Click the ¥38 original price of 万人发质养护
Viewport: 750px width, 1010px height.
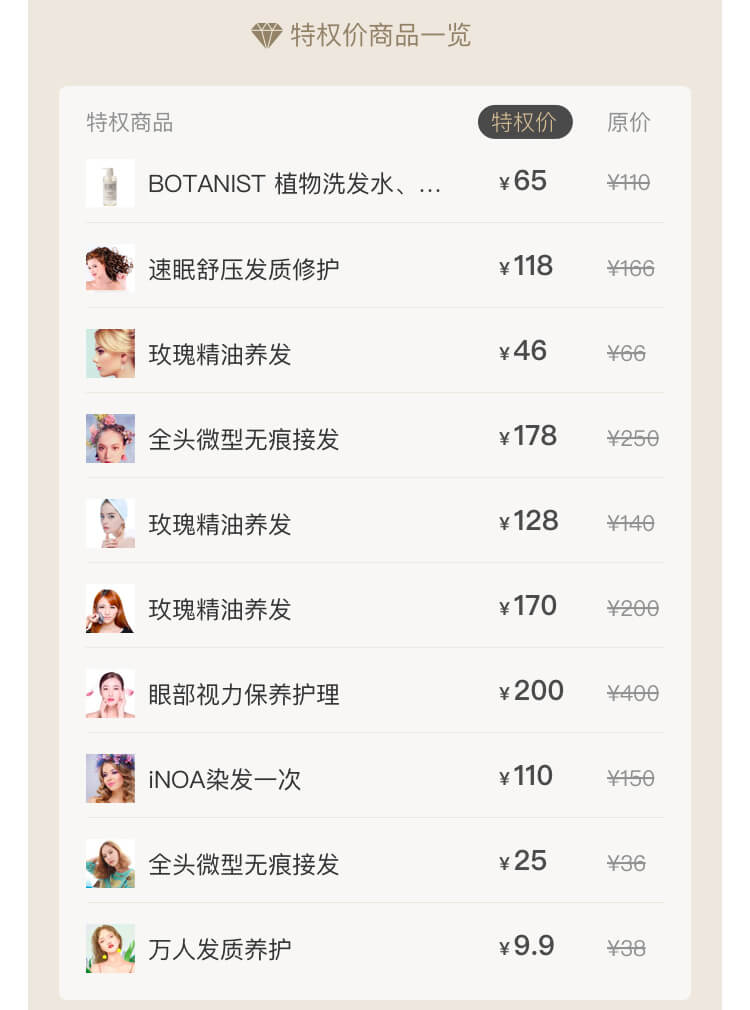[x=626, y=948]
